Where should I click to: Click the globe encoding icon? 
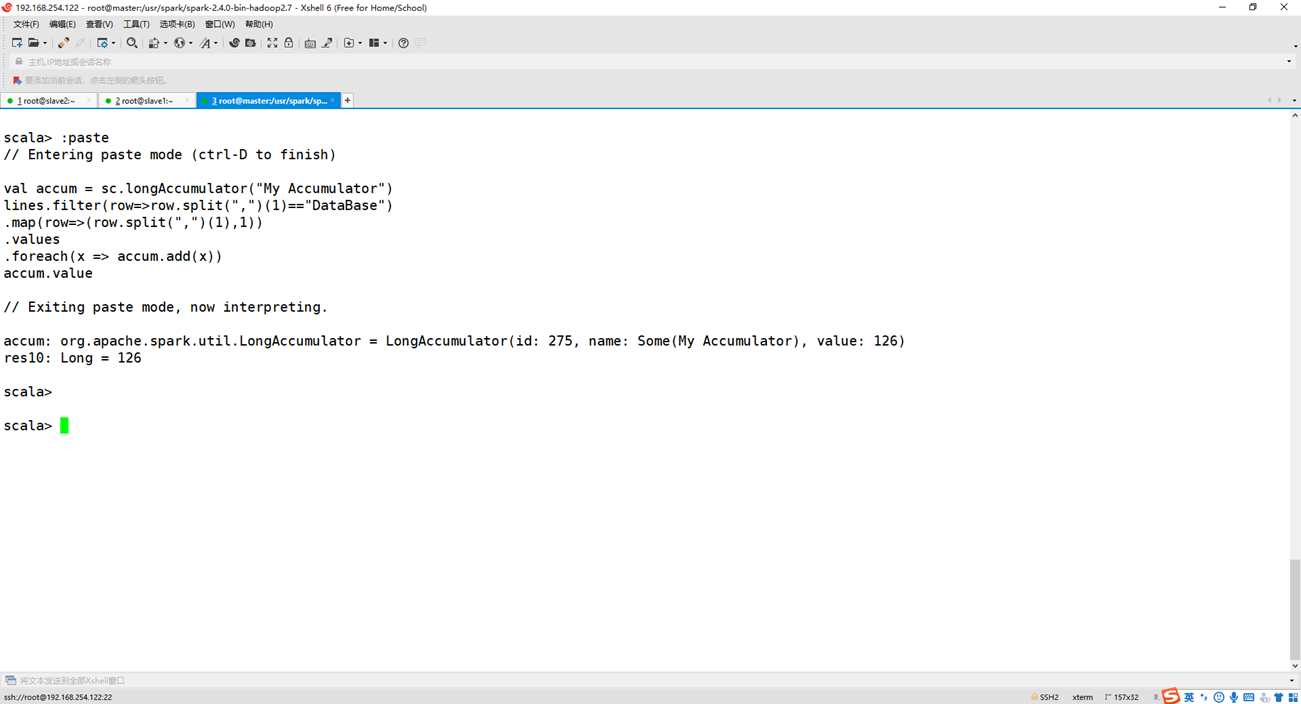tap(180, 43)
